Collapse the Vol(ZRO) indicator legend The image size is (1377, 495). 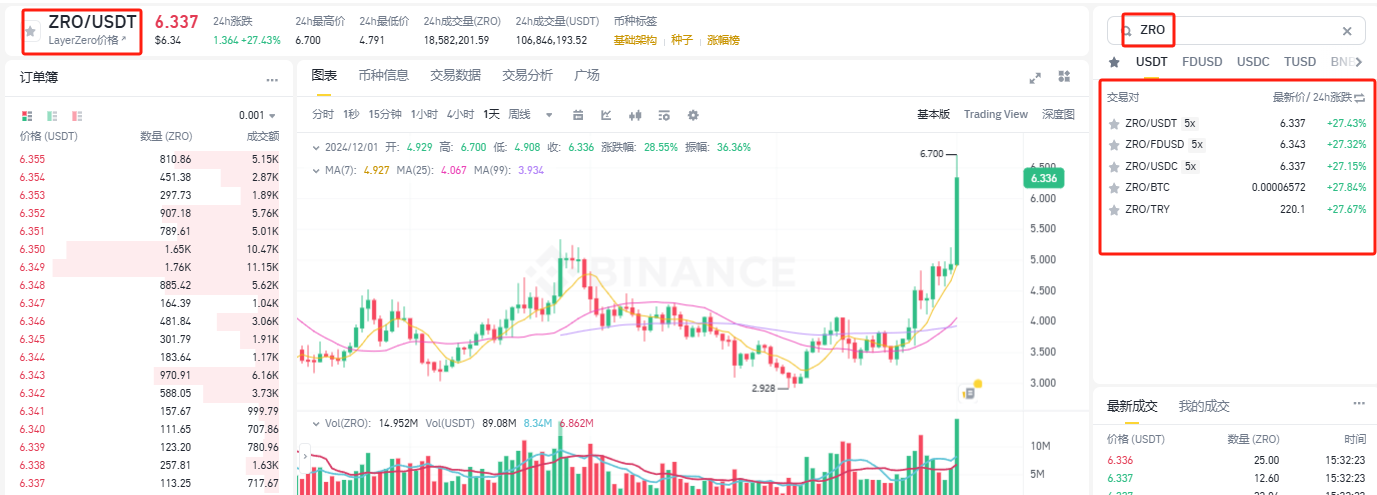(x=316, y=424)
